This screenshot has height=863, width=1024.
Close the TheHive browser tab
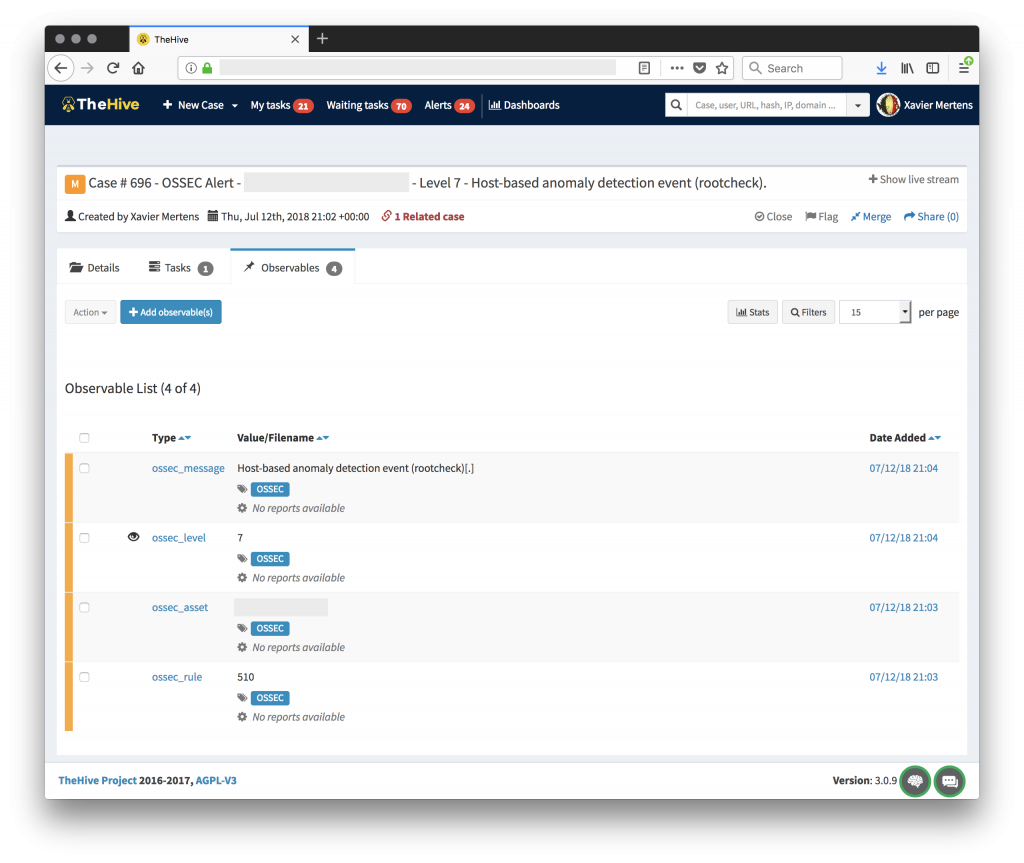pos(295,39)
